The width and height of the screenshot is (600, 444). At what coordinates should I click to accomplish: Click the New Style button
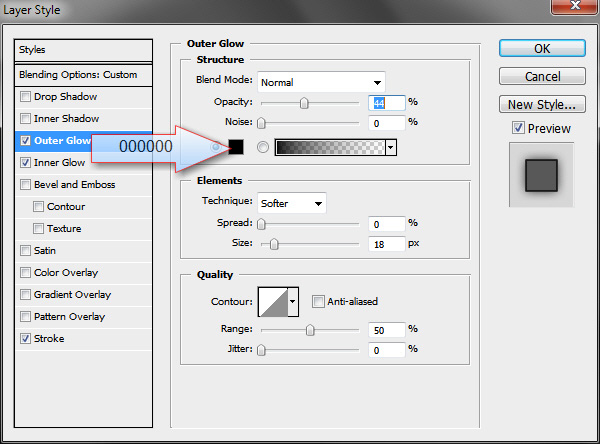(542, 104)
